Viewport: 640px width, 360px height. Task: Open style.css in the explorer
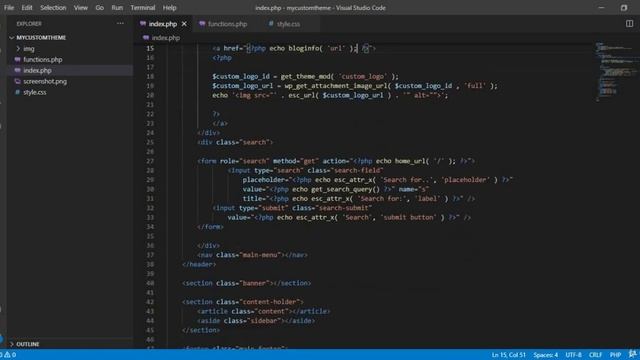[35, 93]
